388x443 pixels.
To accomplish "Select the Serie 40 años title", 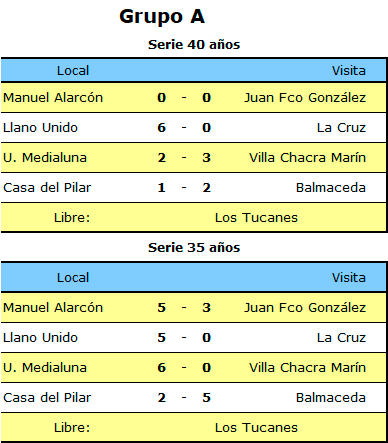I will (194, 45).
